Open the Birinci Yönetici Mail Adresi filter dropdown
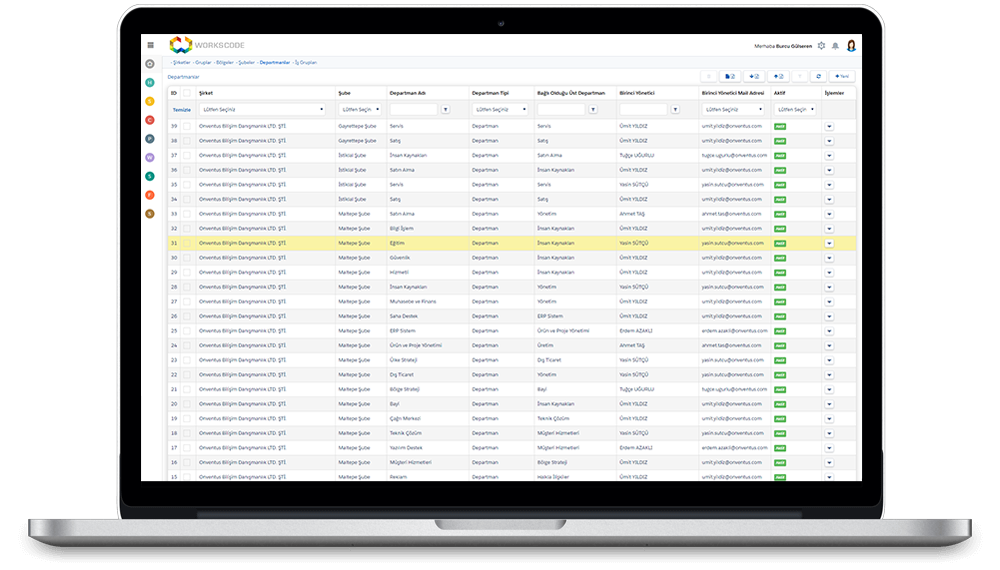Screen dimensions: 1000x570 pyautogui.click(x=733, y=110)
